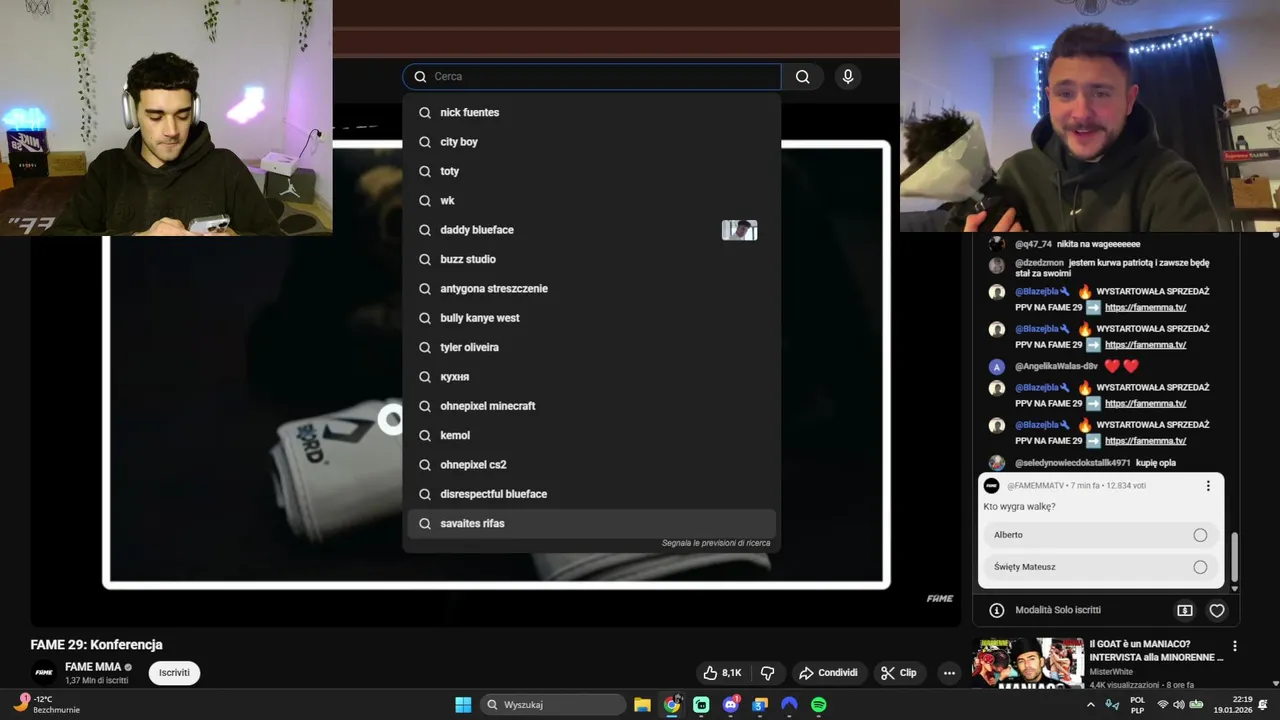This screenshot has height=720, width=1280.
Task: Click the AngelikaWalas-d8v chat avatar
Action: (x=996, y=367)
